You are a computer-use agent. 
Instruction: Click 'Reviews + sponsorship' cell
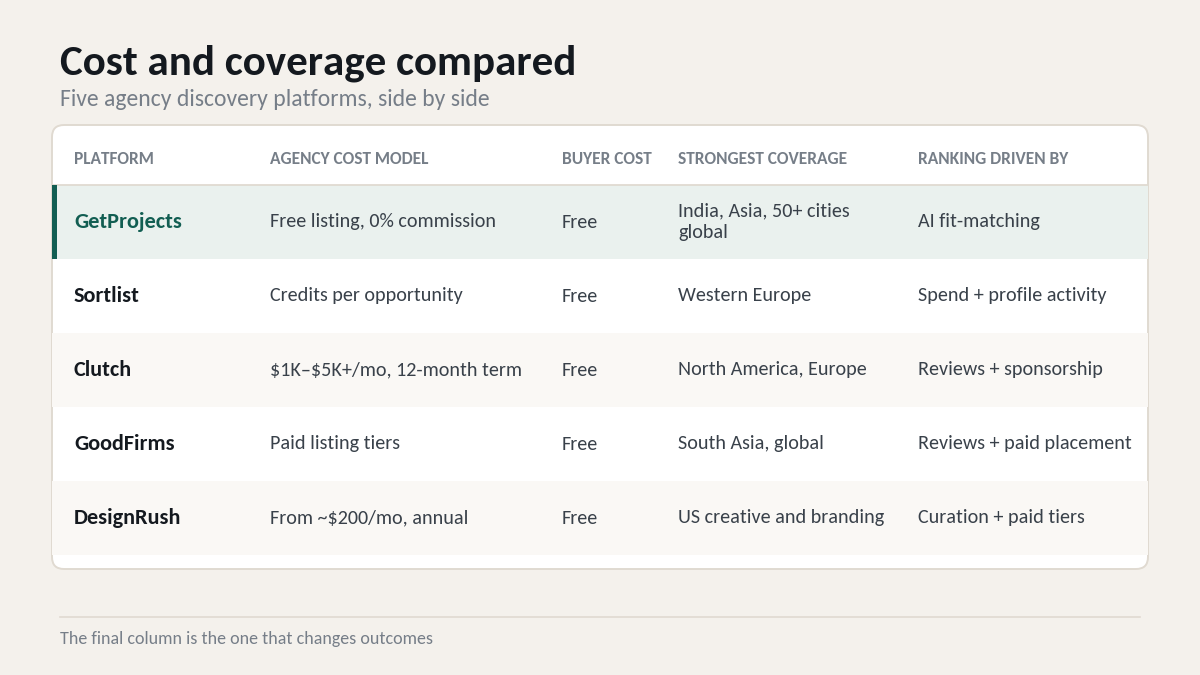tap(1010, 369)
